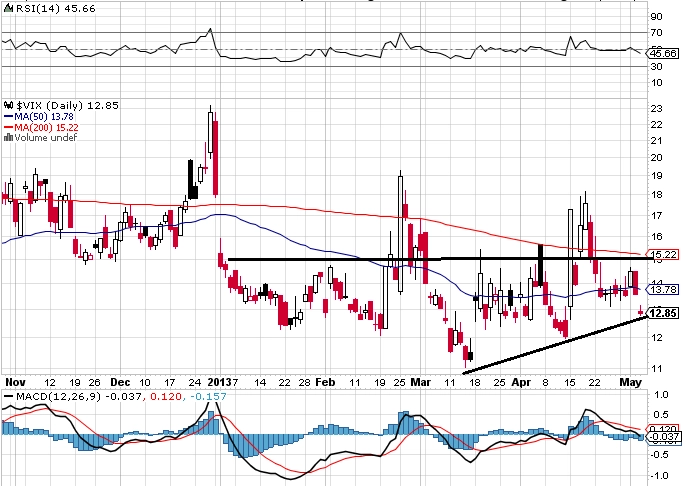Screen dimensions: 685x486
Task: Click the Apr month label on date axis
Action: pyautogui.click(x=522, y=382)
